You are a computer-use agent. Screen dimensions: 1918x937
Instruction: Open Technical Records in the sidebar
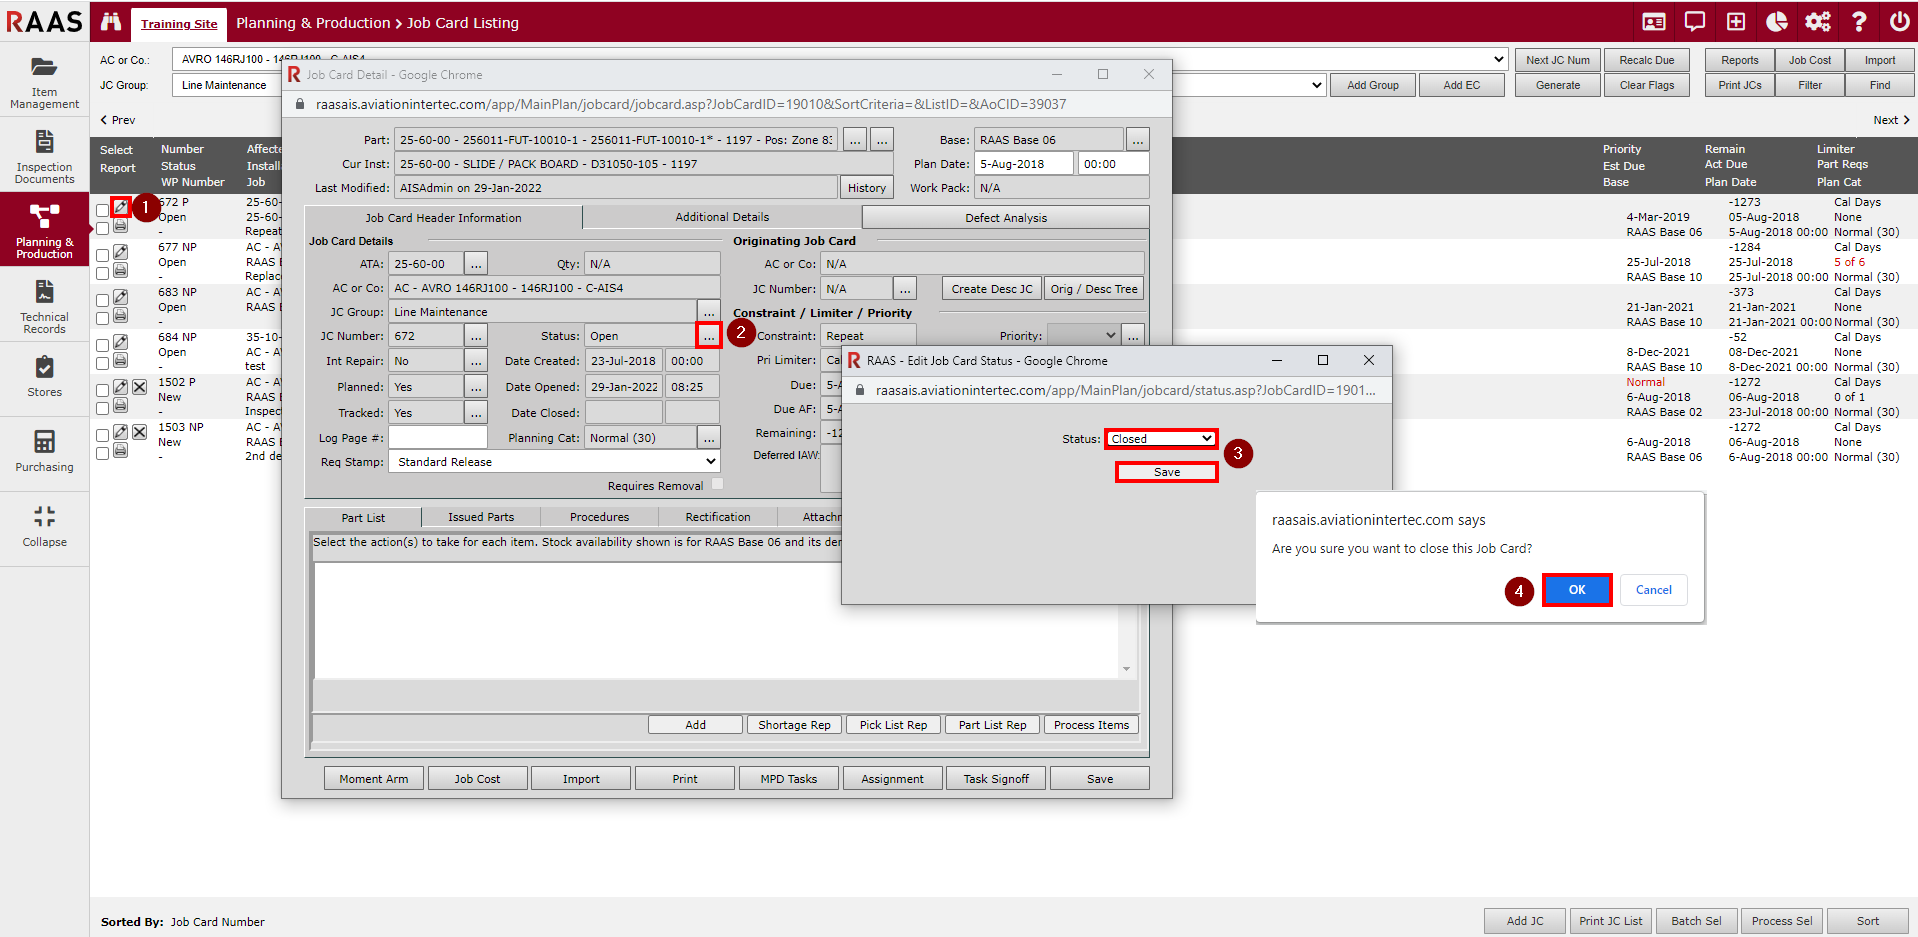click(x=44, y=306)
